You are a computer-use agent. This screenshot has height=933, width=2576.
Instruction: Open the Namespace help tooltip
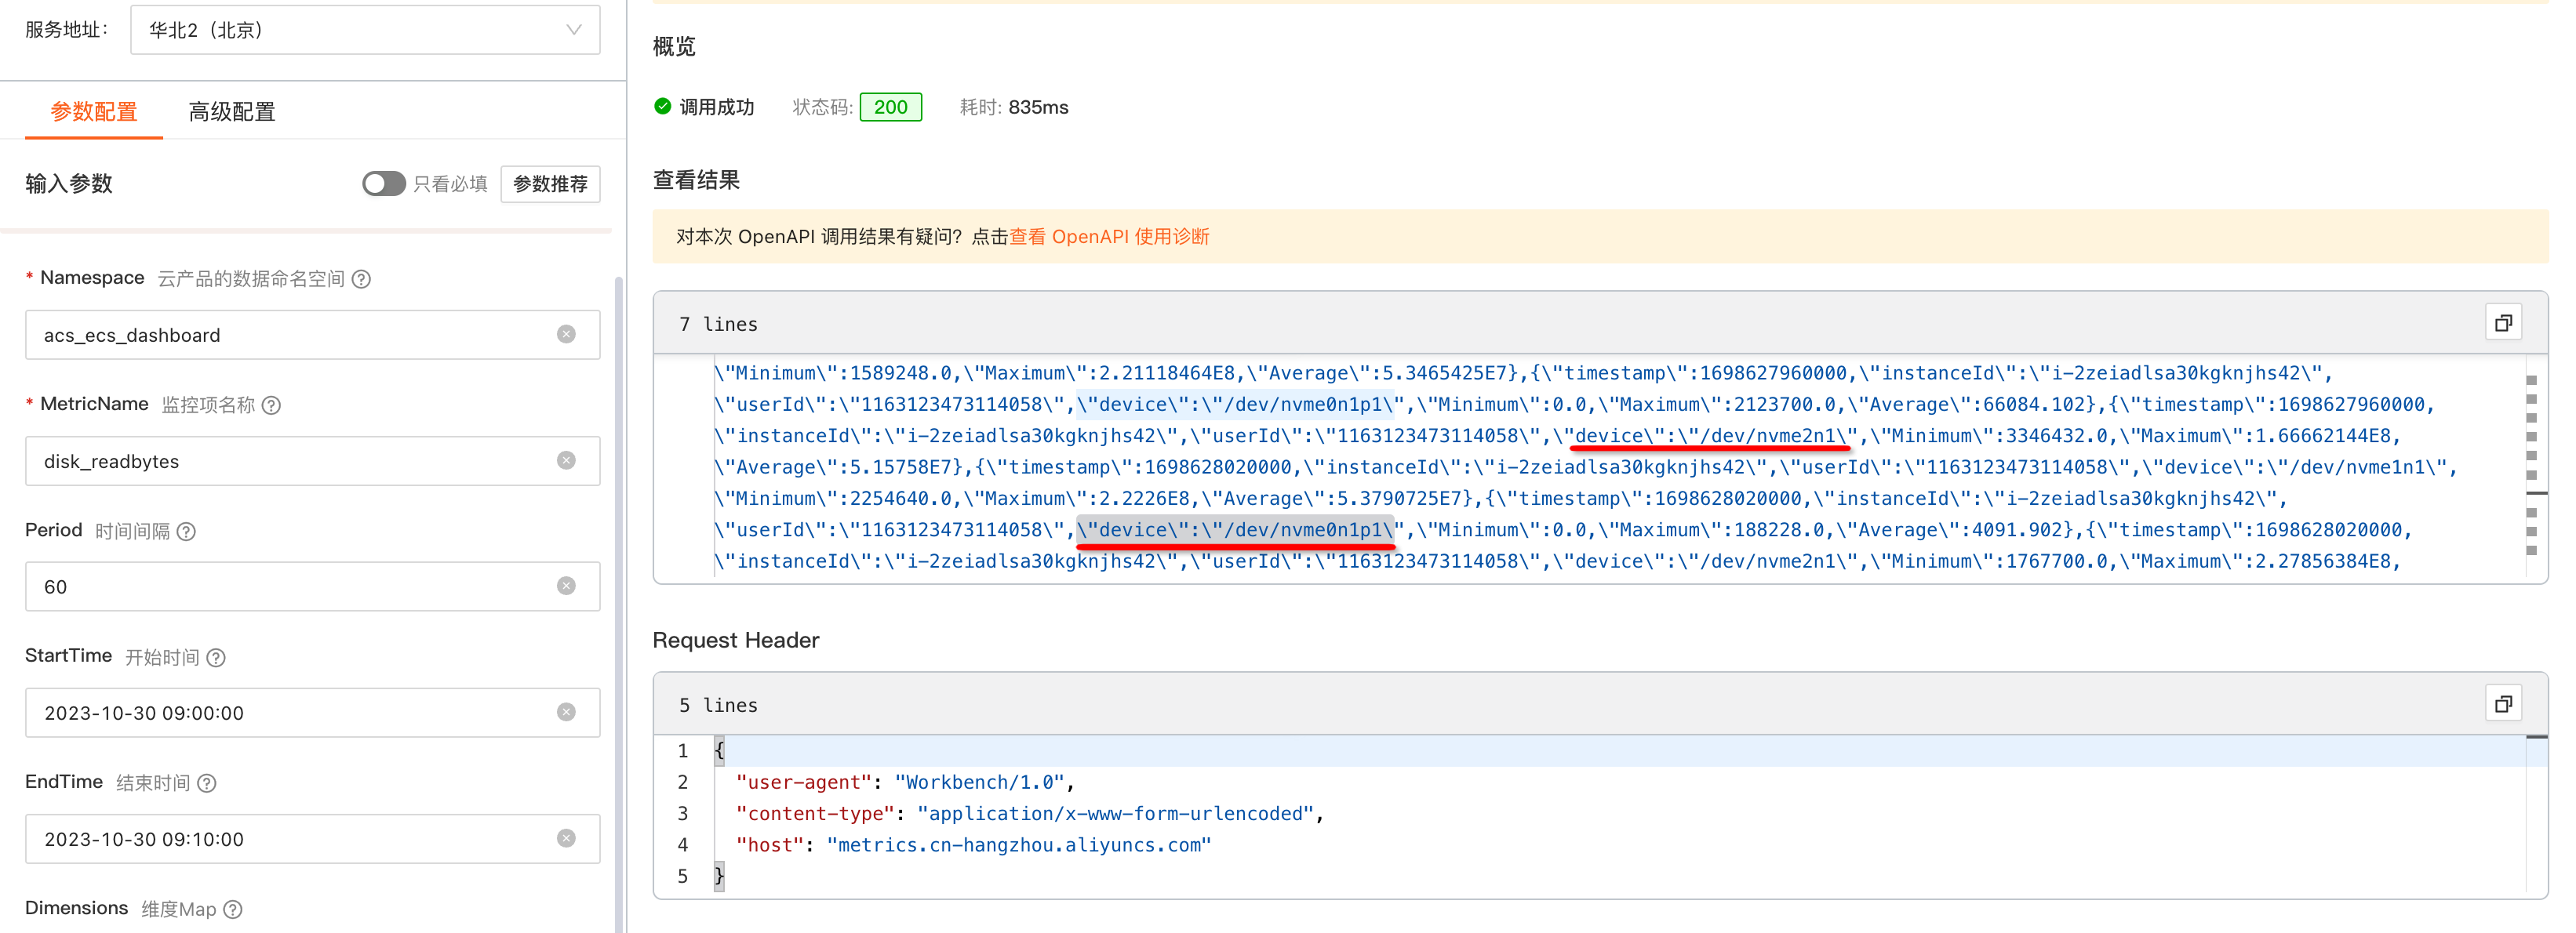click(361, 278)
